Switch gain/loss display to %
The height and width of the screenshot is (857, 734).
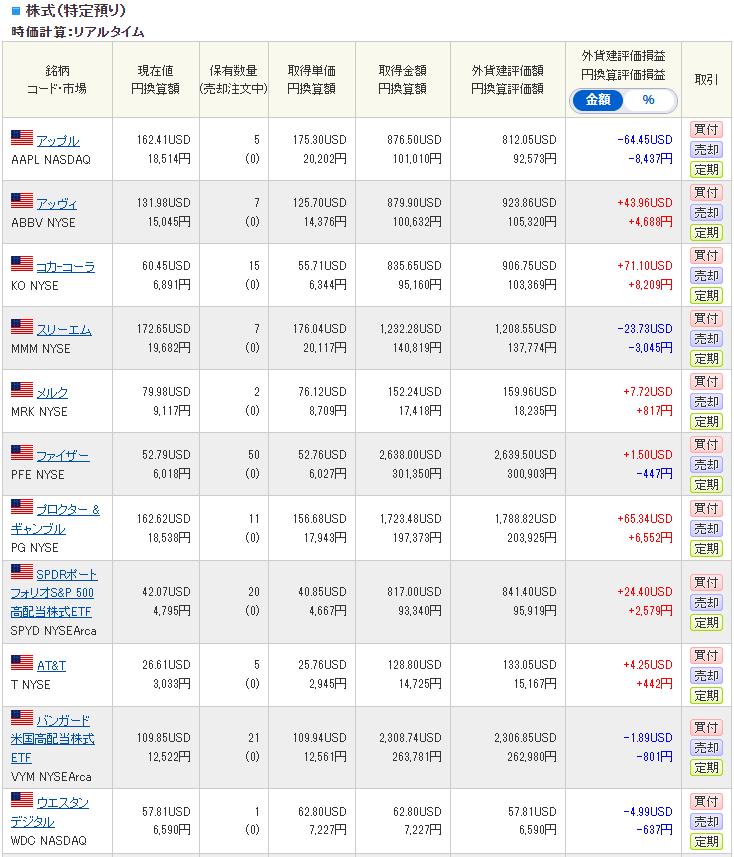tap(648, 100)
